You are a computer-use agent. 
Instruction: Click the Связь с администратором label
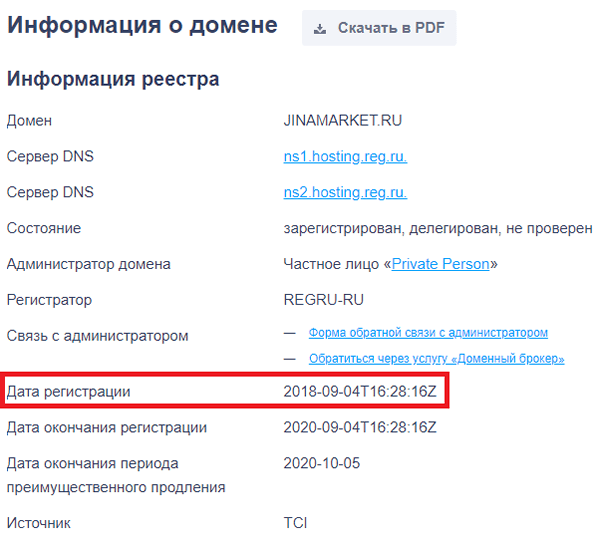tap(98, 336)
